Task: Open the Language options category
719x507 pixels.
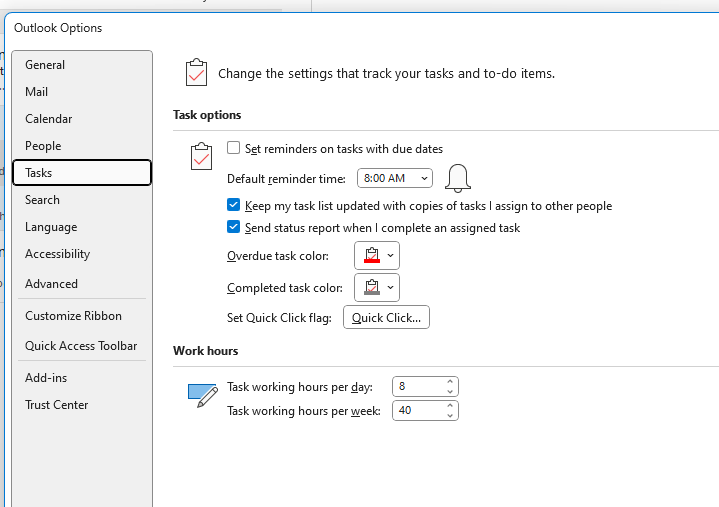Action: (x=82, y=227)
